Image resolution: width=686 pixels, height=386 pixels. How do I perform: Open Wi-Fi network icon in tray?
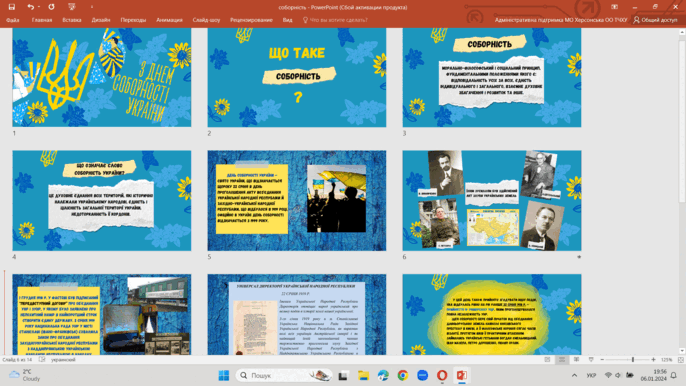(608, 375)
